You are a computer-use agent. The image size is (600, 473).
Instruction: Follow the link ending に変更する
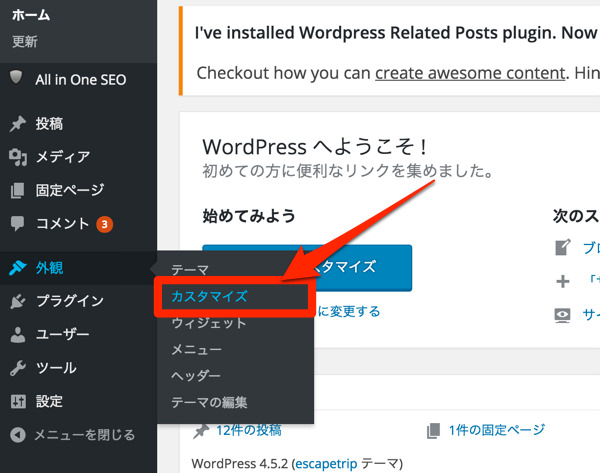point(349,311)
